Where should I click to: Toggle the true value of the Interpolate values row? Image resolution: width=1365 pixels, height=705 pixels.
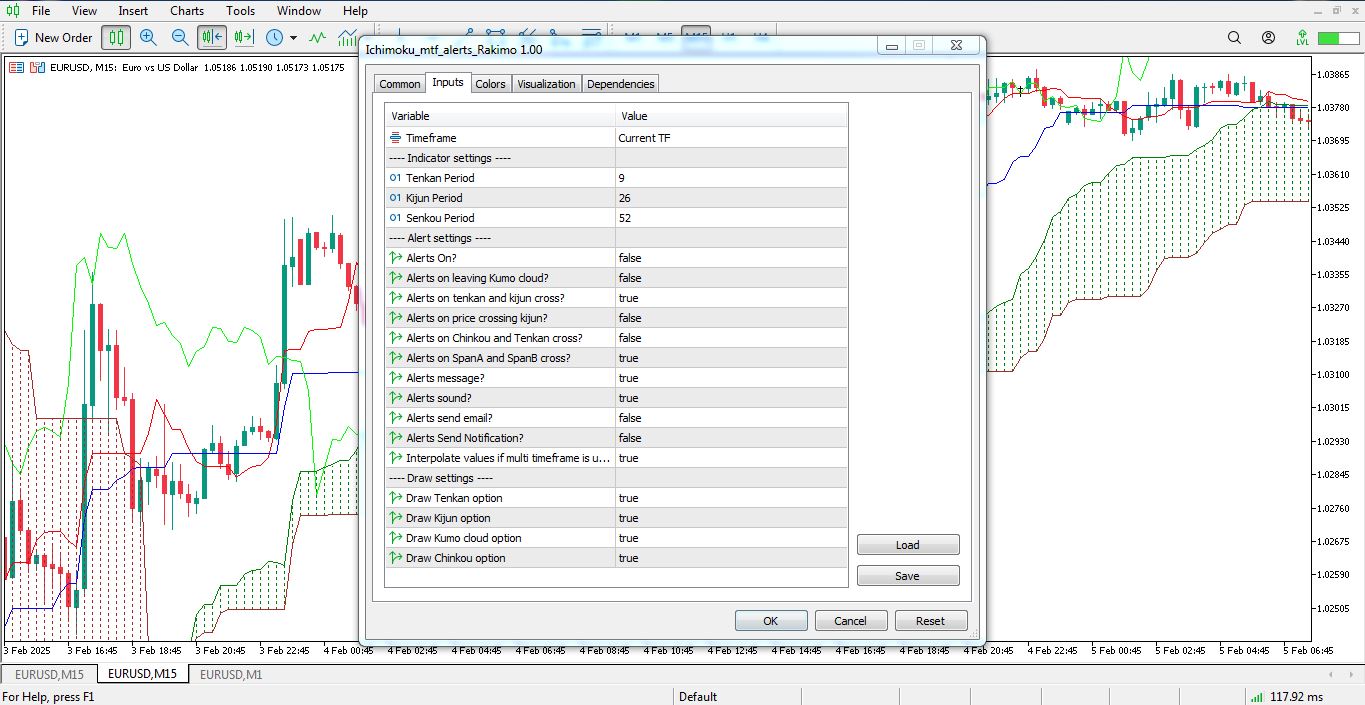[x=731, y=458]
